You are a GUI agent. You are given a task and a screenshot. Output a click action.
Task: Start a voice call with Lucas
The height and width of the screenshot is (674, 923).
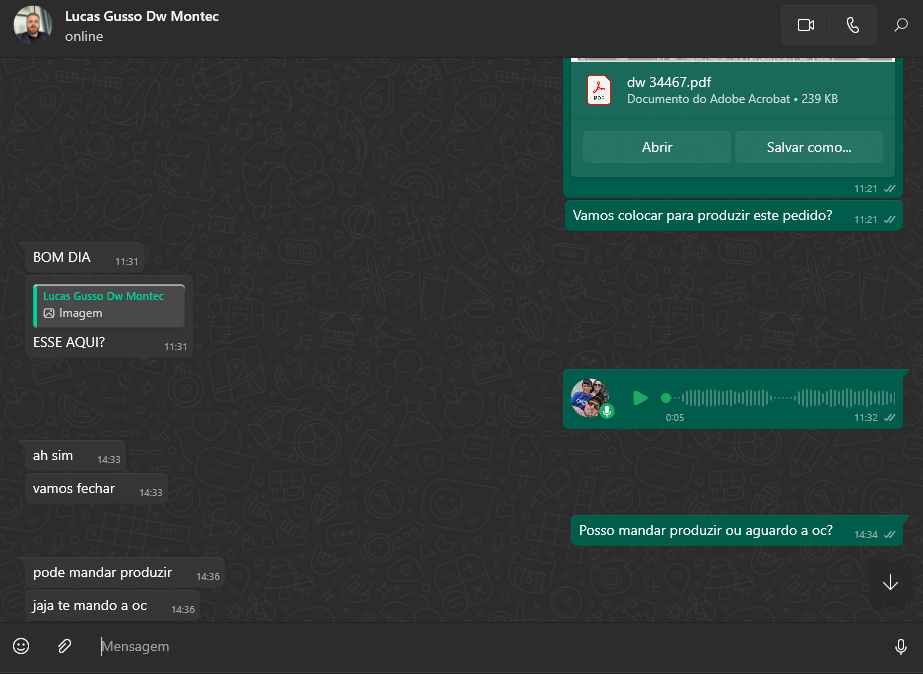click(x=852, y=26)
